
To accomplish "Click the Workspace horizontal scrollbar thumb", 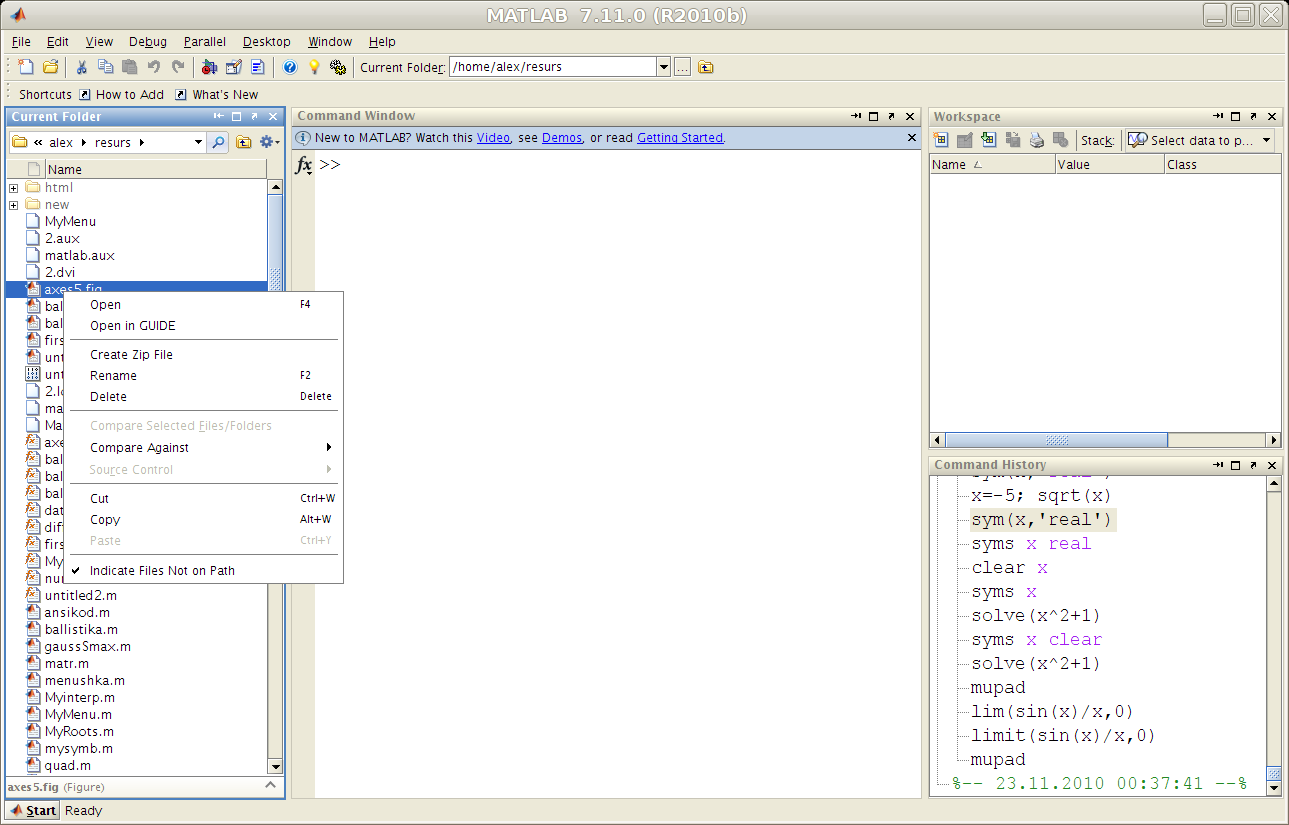I will [x=1056, y=439].
